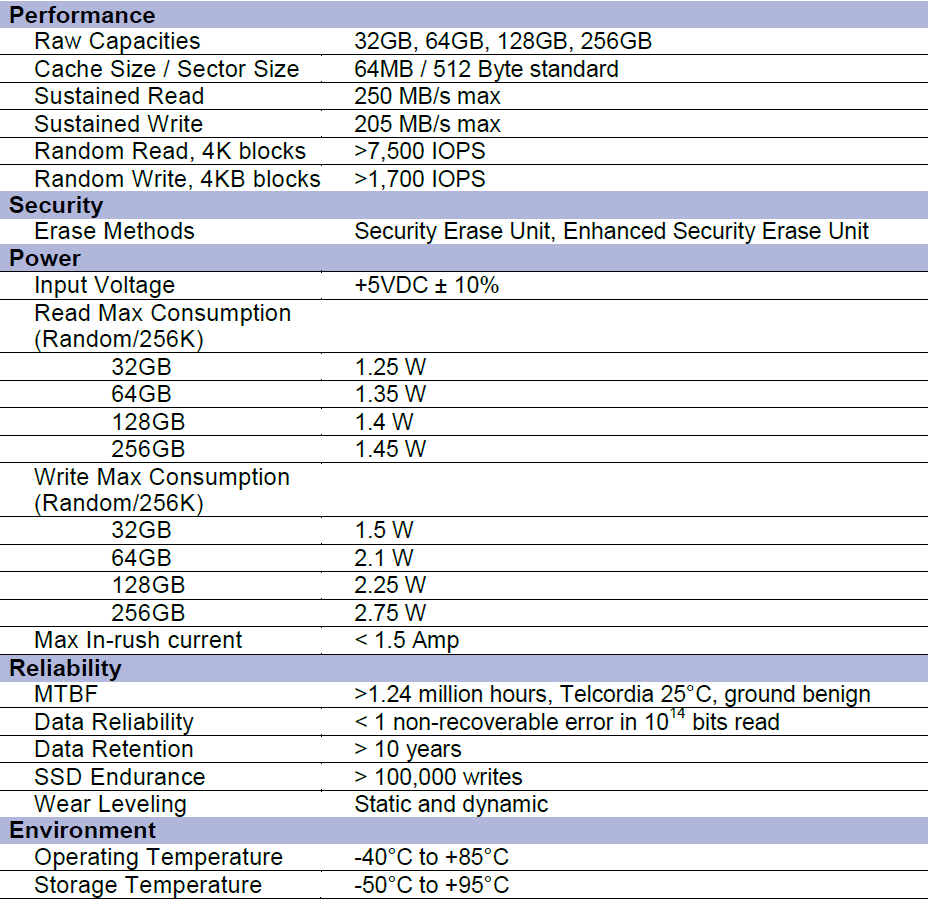Select the 1.45 W read consumption value
Image resolution: width=931 pixels, height=900 pixels.
pos(390,450)
